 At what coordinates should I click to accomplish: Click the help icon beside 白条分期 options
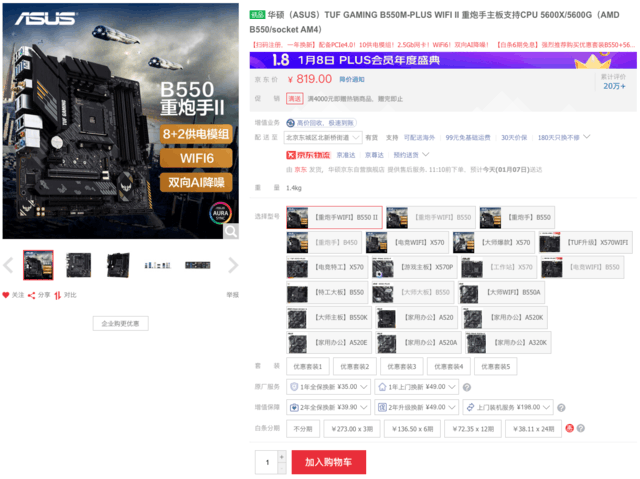point(581,428)
